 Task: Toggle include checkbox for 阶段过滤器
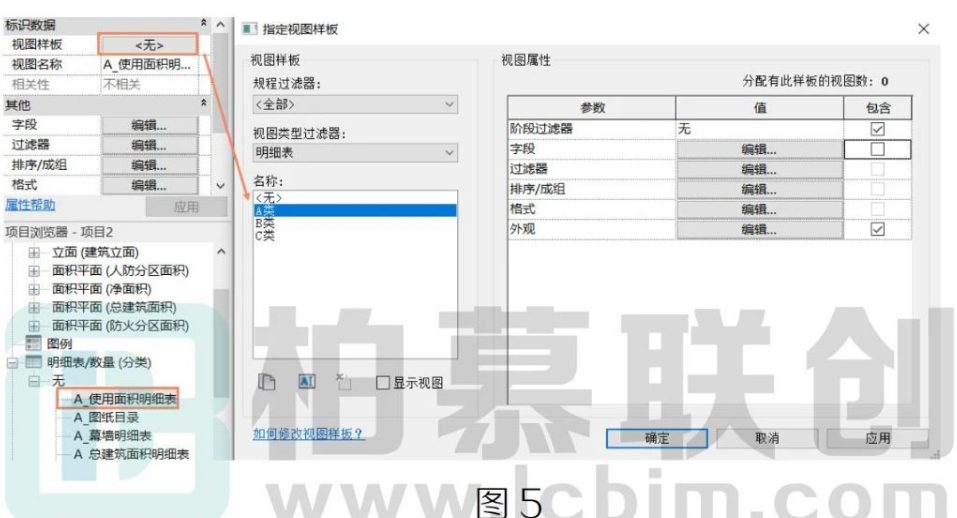point(877,129)
